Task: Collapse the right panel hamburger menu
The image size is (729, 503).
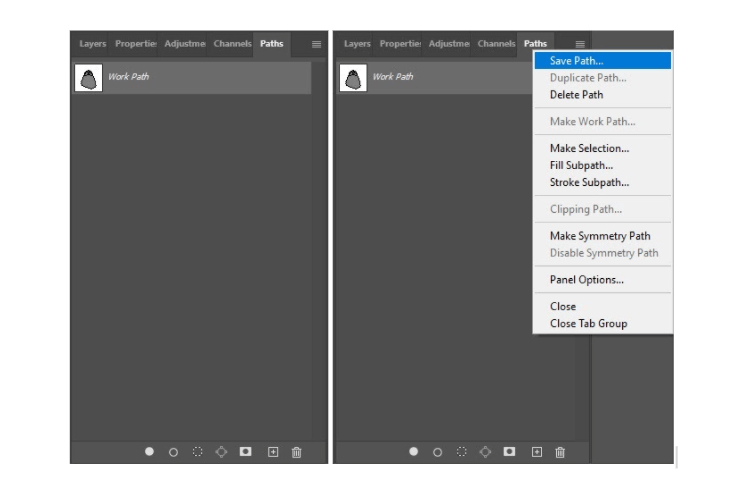Action: [580, 44]
